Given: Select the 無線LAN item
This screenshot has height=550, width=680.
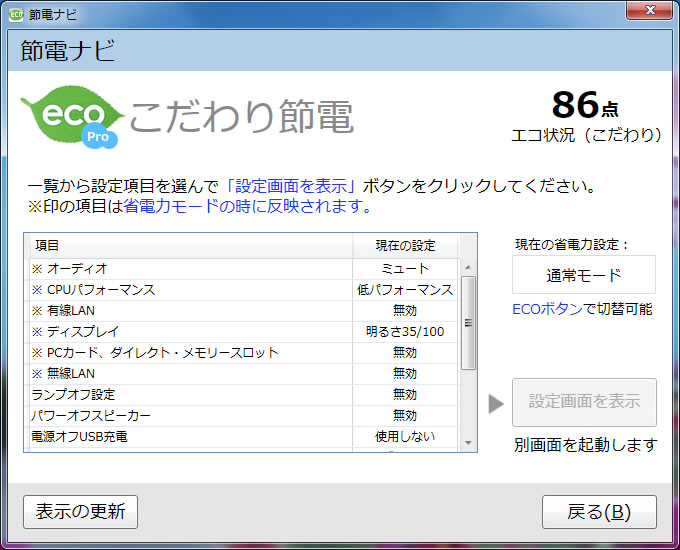Looking at the screenshot, I should [x=190, y=374].
